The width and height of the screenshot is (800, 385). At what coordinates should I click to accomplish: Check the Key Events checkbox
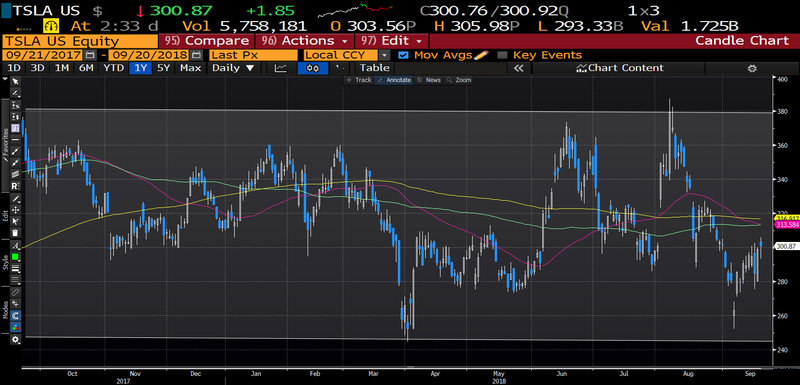502,55
